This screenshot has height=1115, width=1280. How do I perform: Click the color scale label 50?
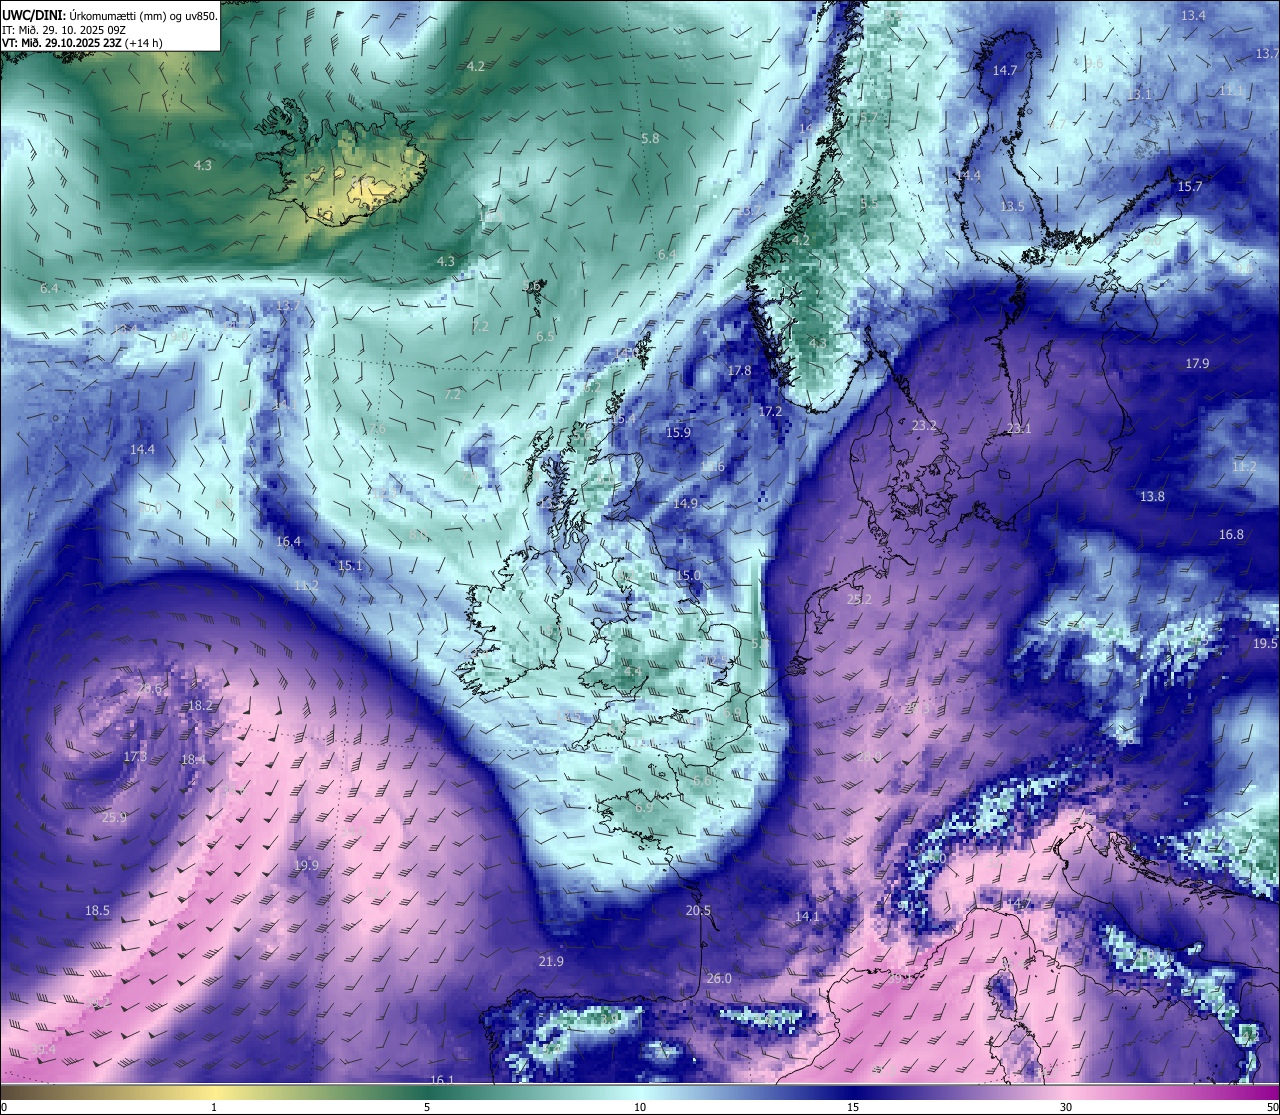click(1272, 1107)
